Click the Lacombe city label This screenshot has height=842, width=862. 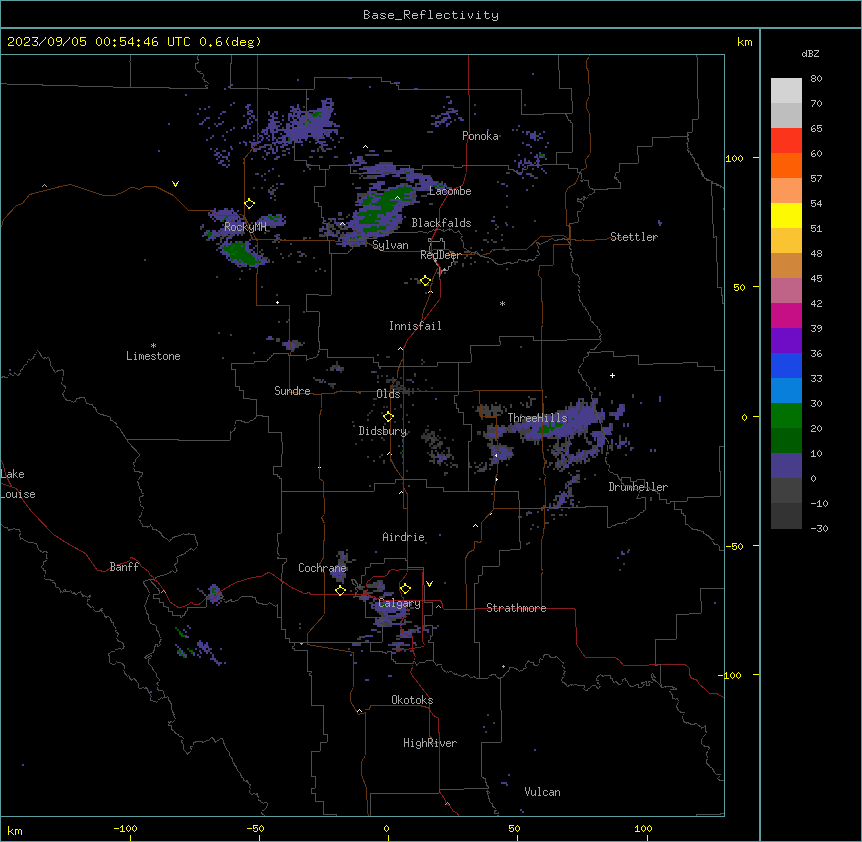click(x=450, y=191)
